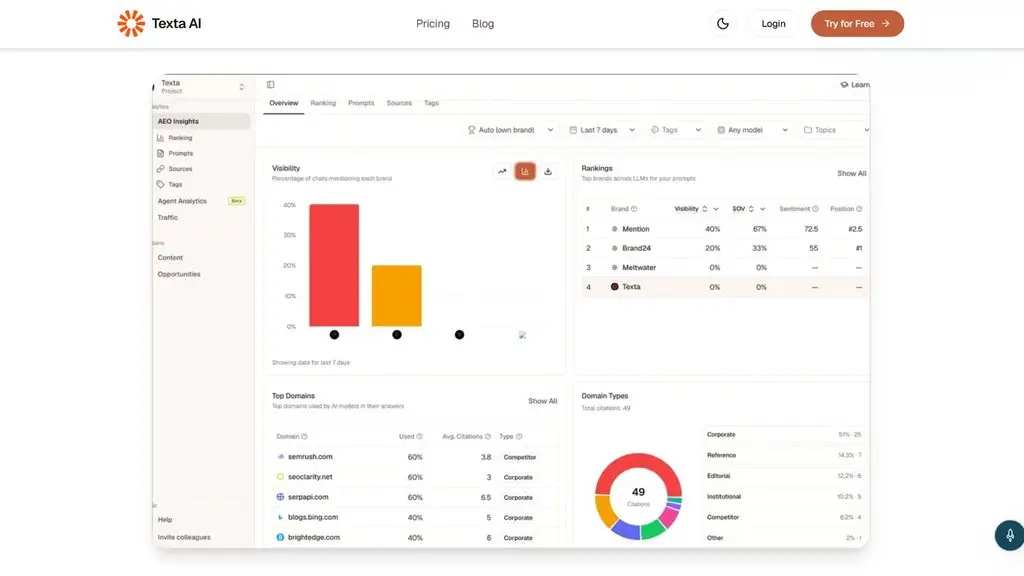
Task: Click Avg. Citations info icon
Action: click(x=487, y=436)
